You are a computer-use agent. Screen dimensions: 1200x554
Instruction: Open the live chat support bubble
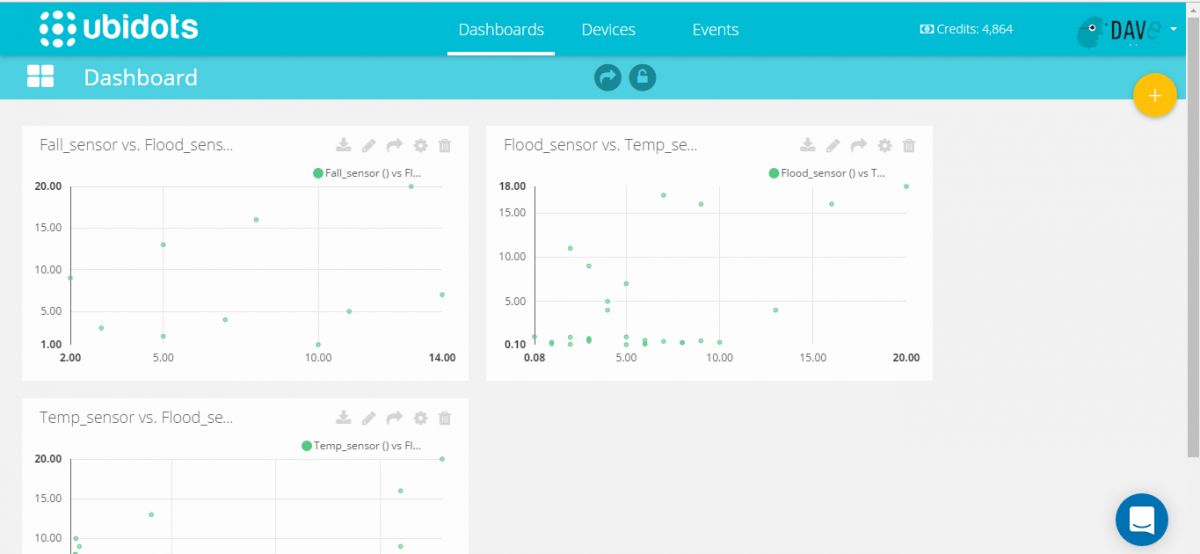(1141, 519)
